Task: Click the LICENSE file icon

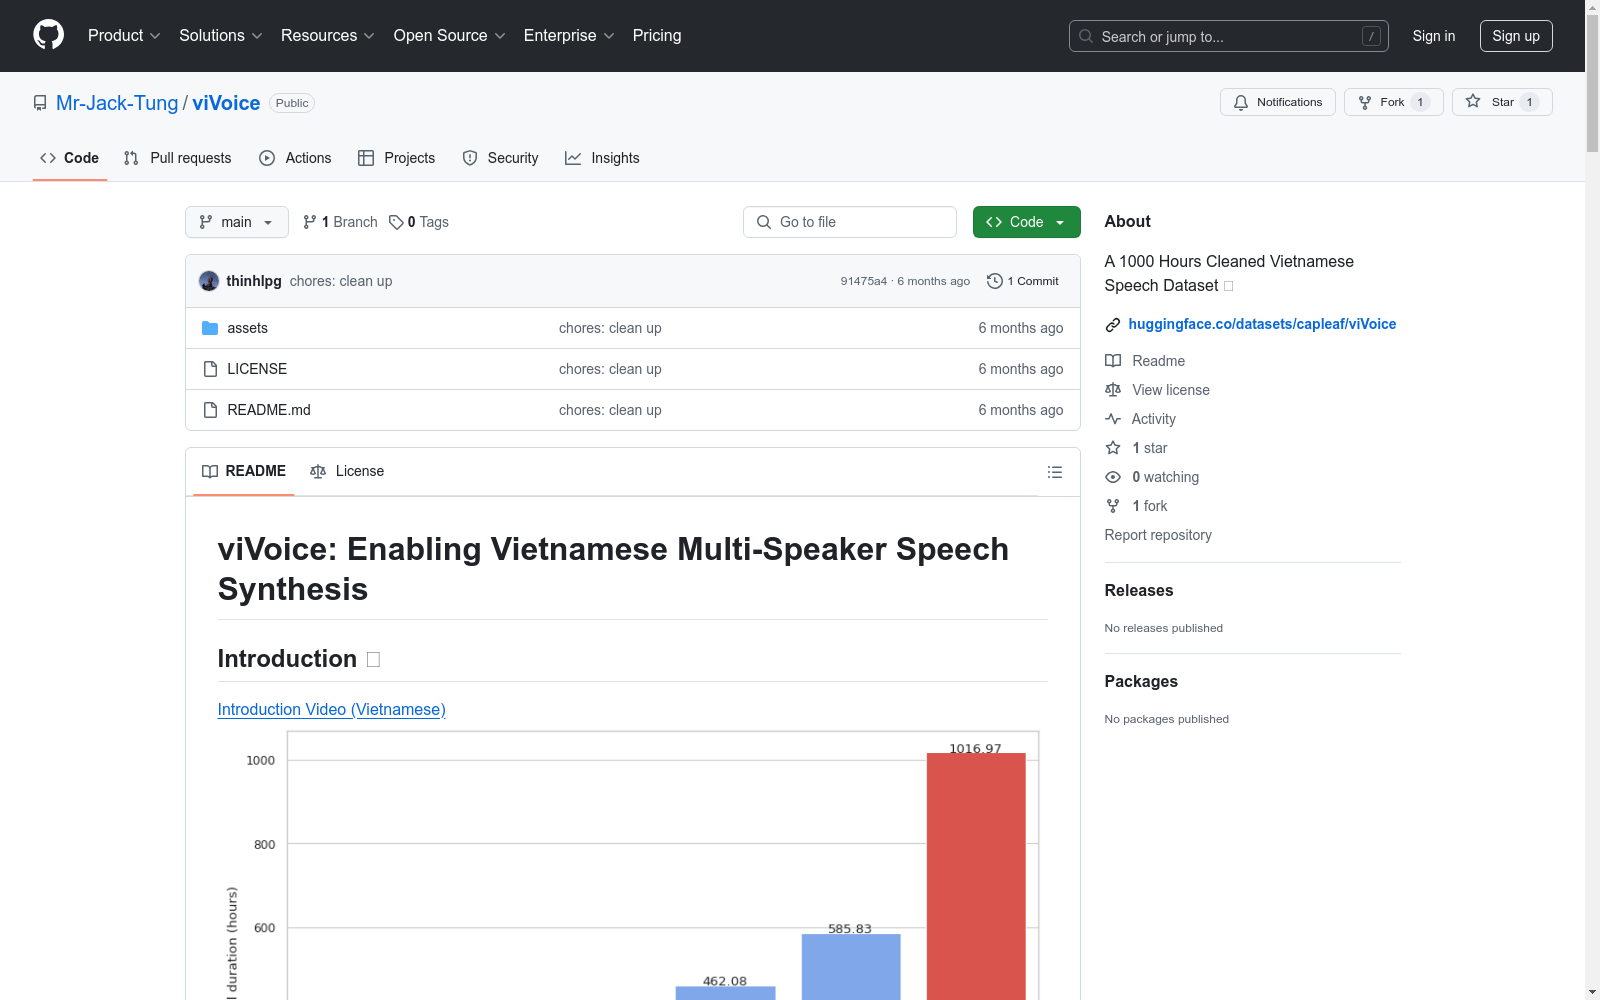Action: (x=210, y=369)
